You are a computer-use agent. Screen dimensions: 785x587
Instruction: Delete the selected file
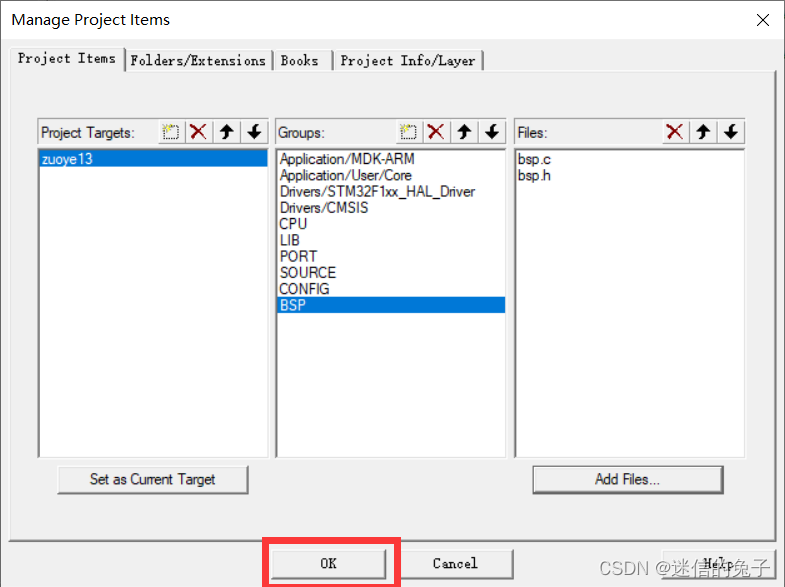tap(675, 132)
